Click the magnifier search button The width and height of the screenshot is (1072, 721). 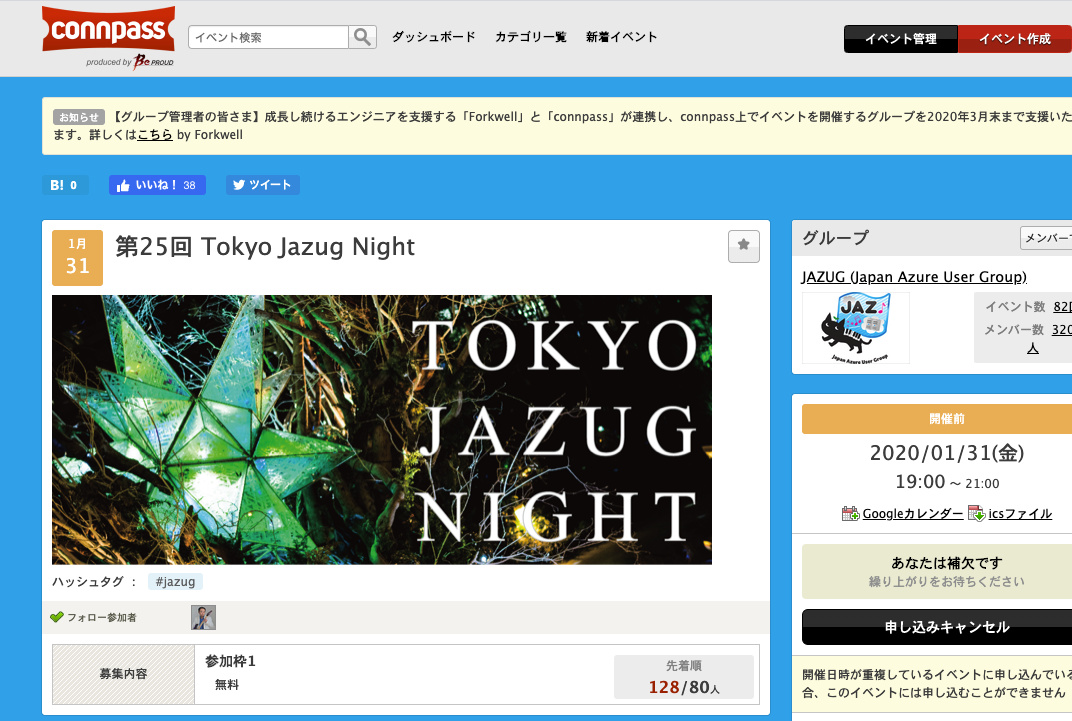coord(362,37)
